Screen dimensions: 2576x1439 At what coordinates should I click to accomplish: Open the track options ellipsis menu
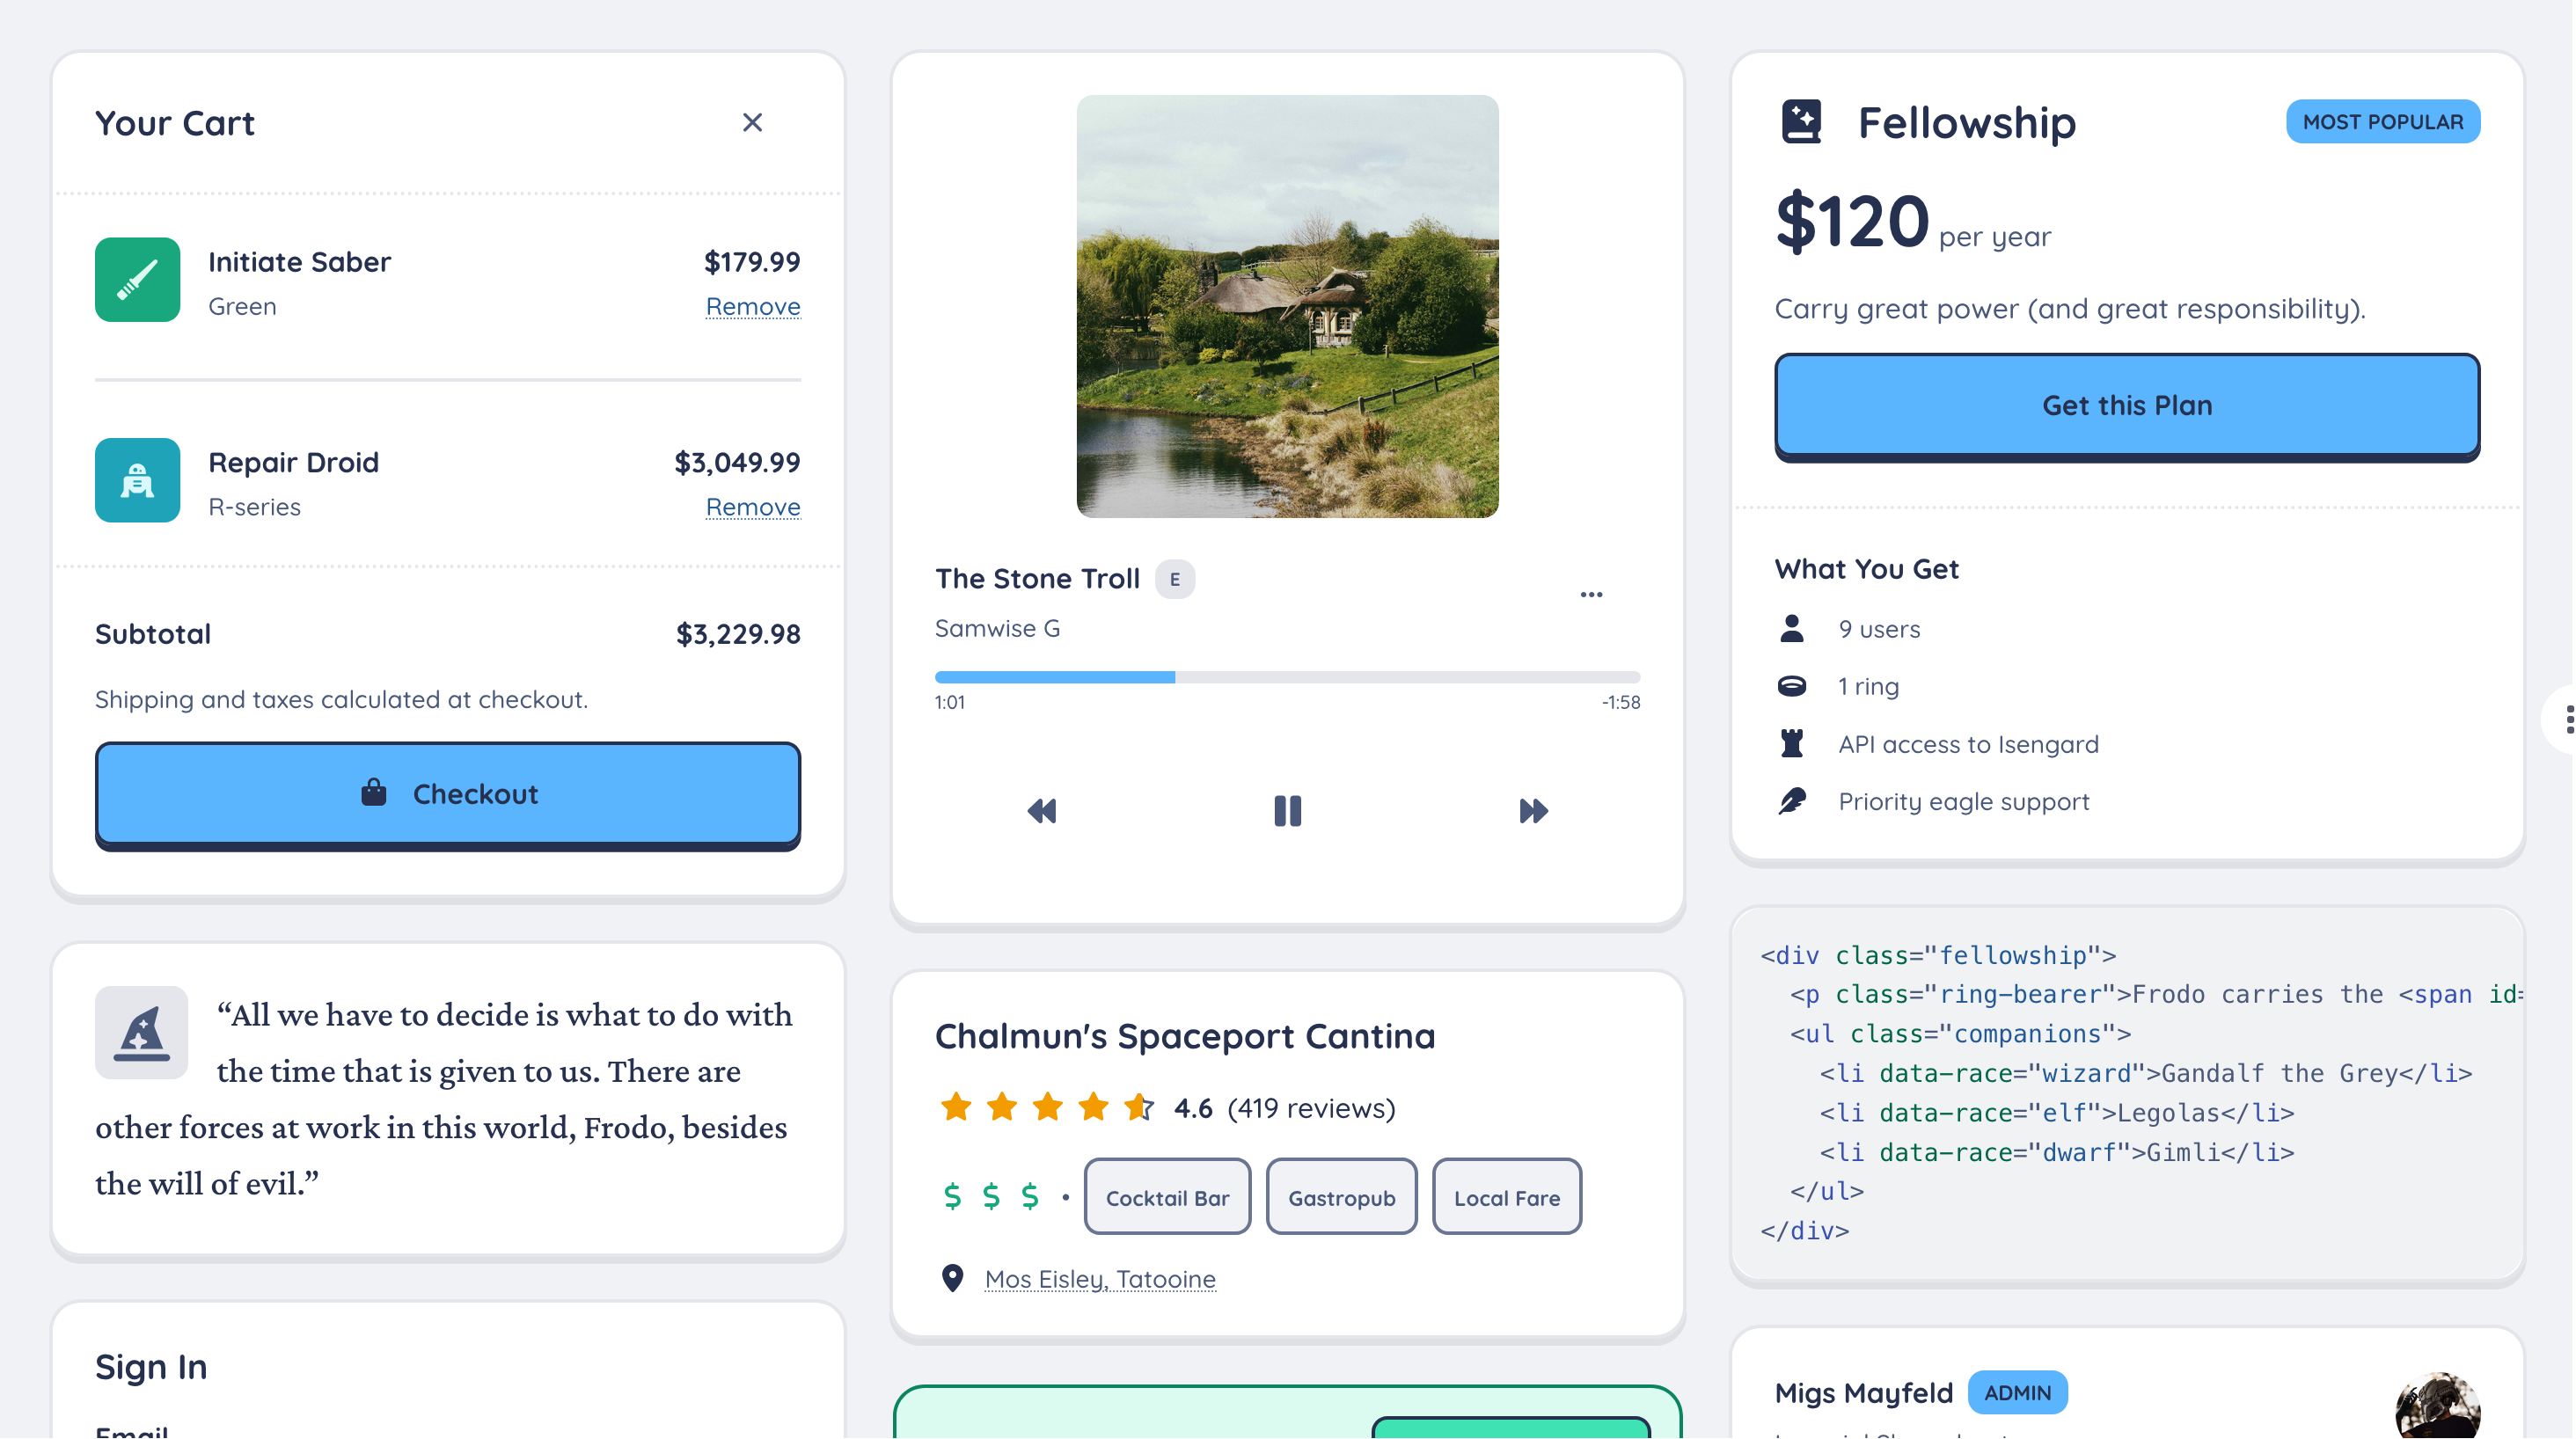1591,594
